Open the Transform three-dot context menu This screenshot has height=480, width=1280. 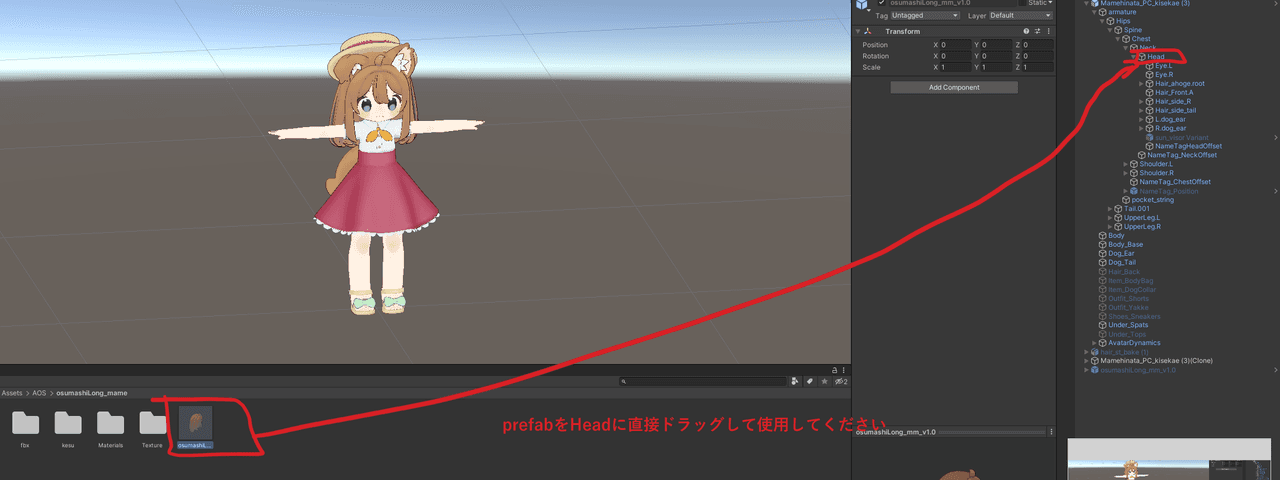pyautogui.click(x=1050, y=31)
